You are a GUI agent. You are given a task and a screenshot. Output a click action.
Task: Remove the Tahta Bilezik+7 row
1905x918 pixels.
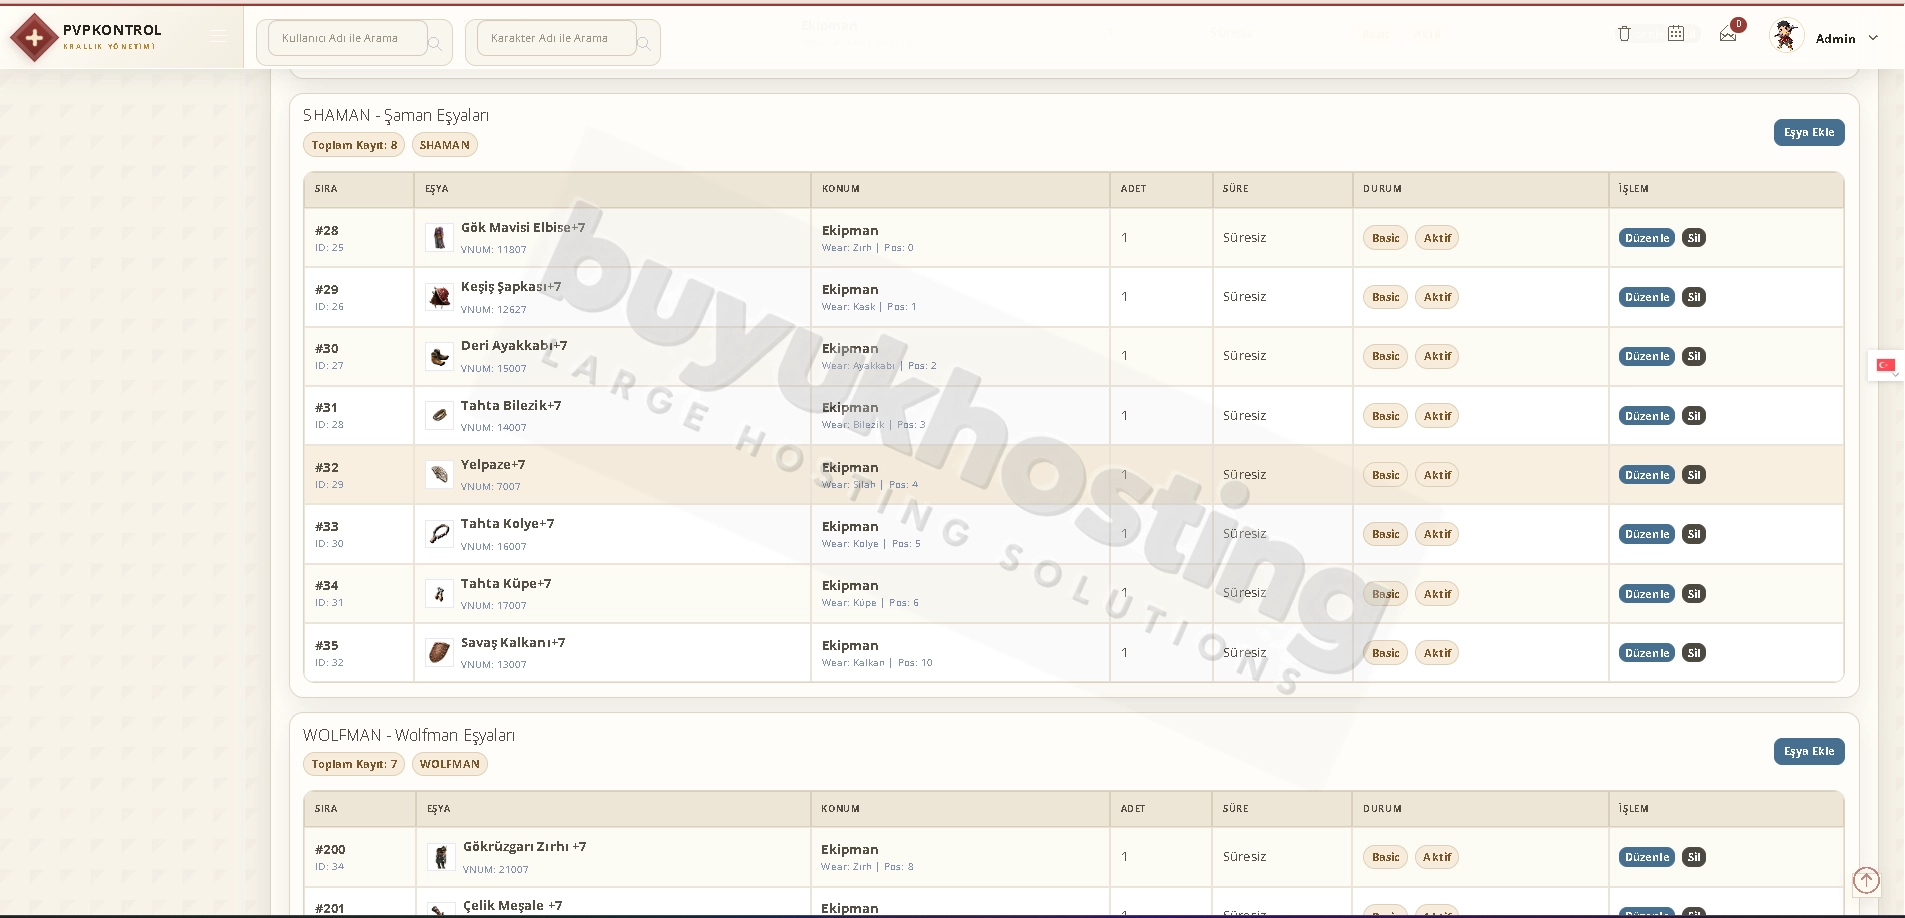pos(1694,416)
